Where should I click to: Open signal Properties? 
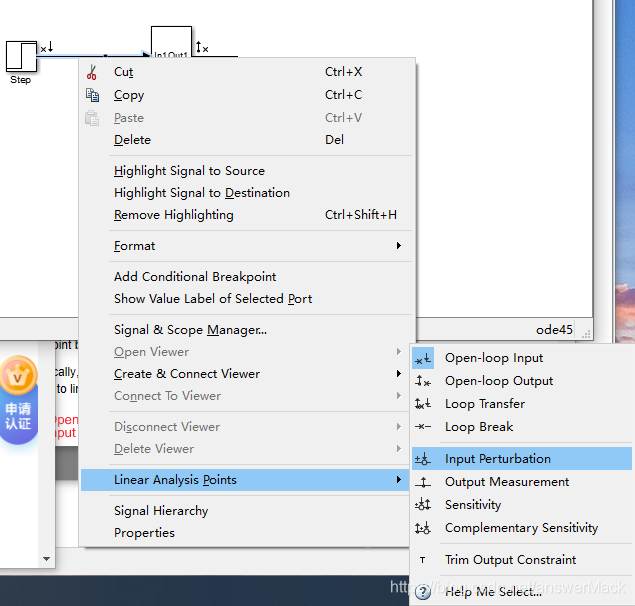pos(245,533)
